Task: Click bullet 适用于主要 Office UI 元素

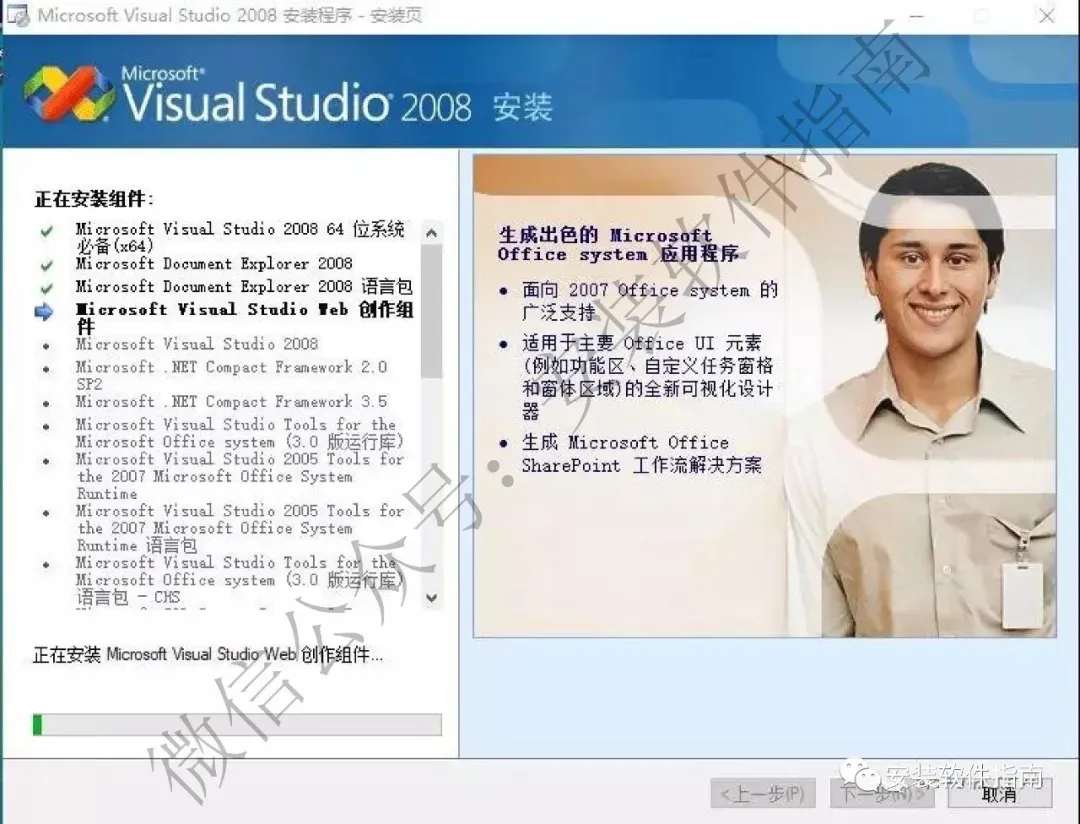Action: 647,377
